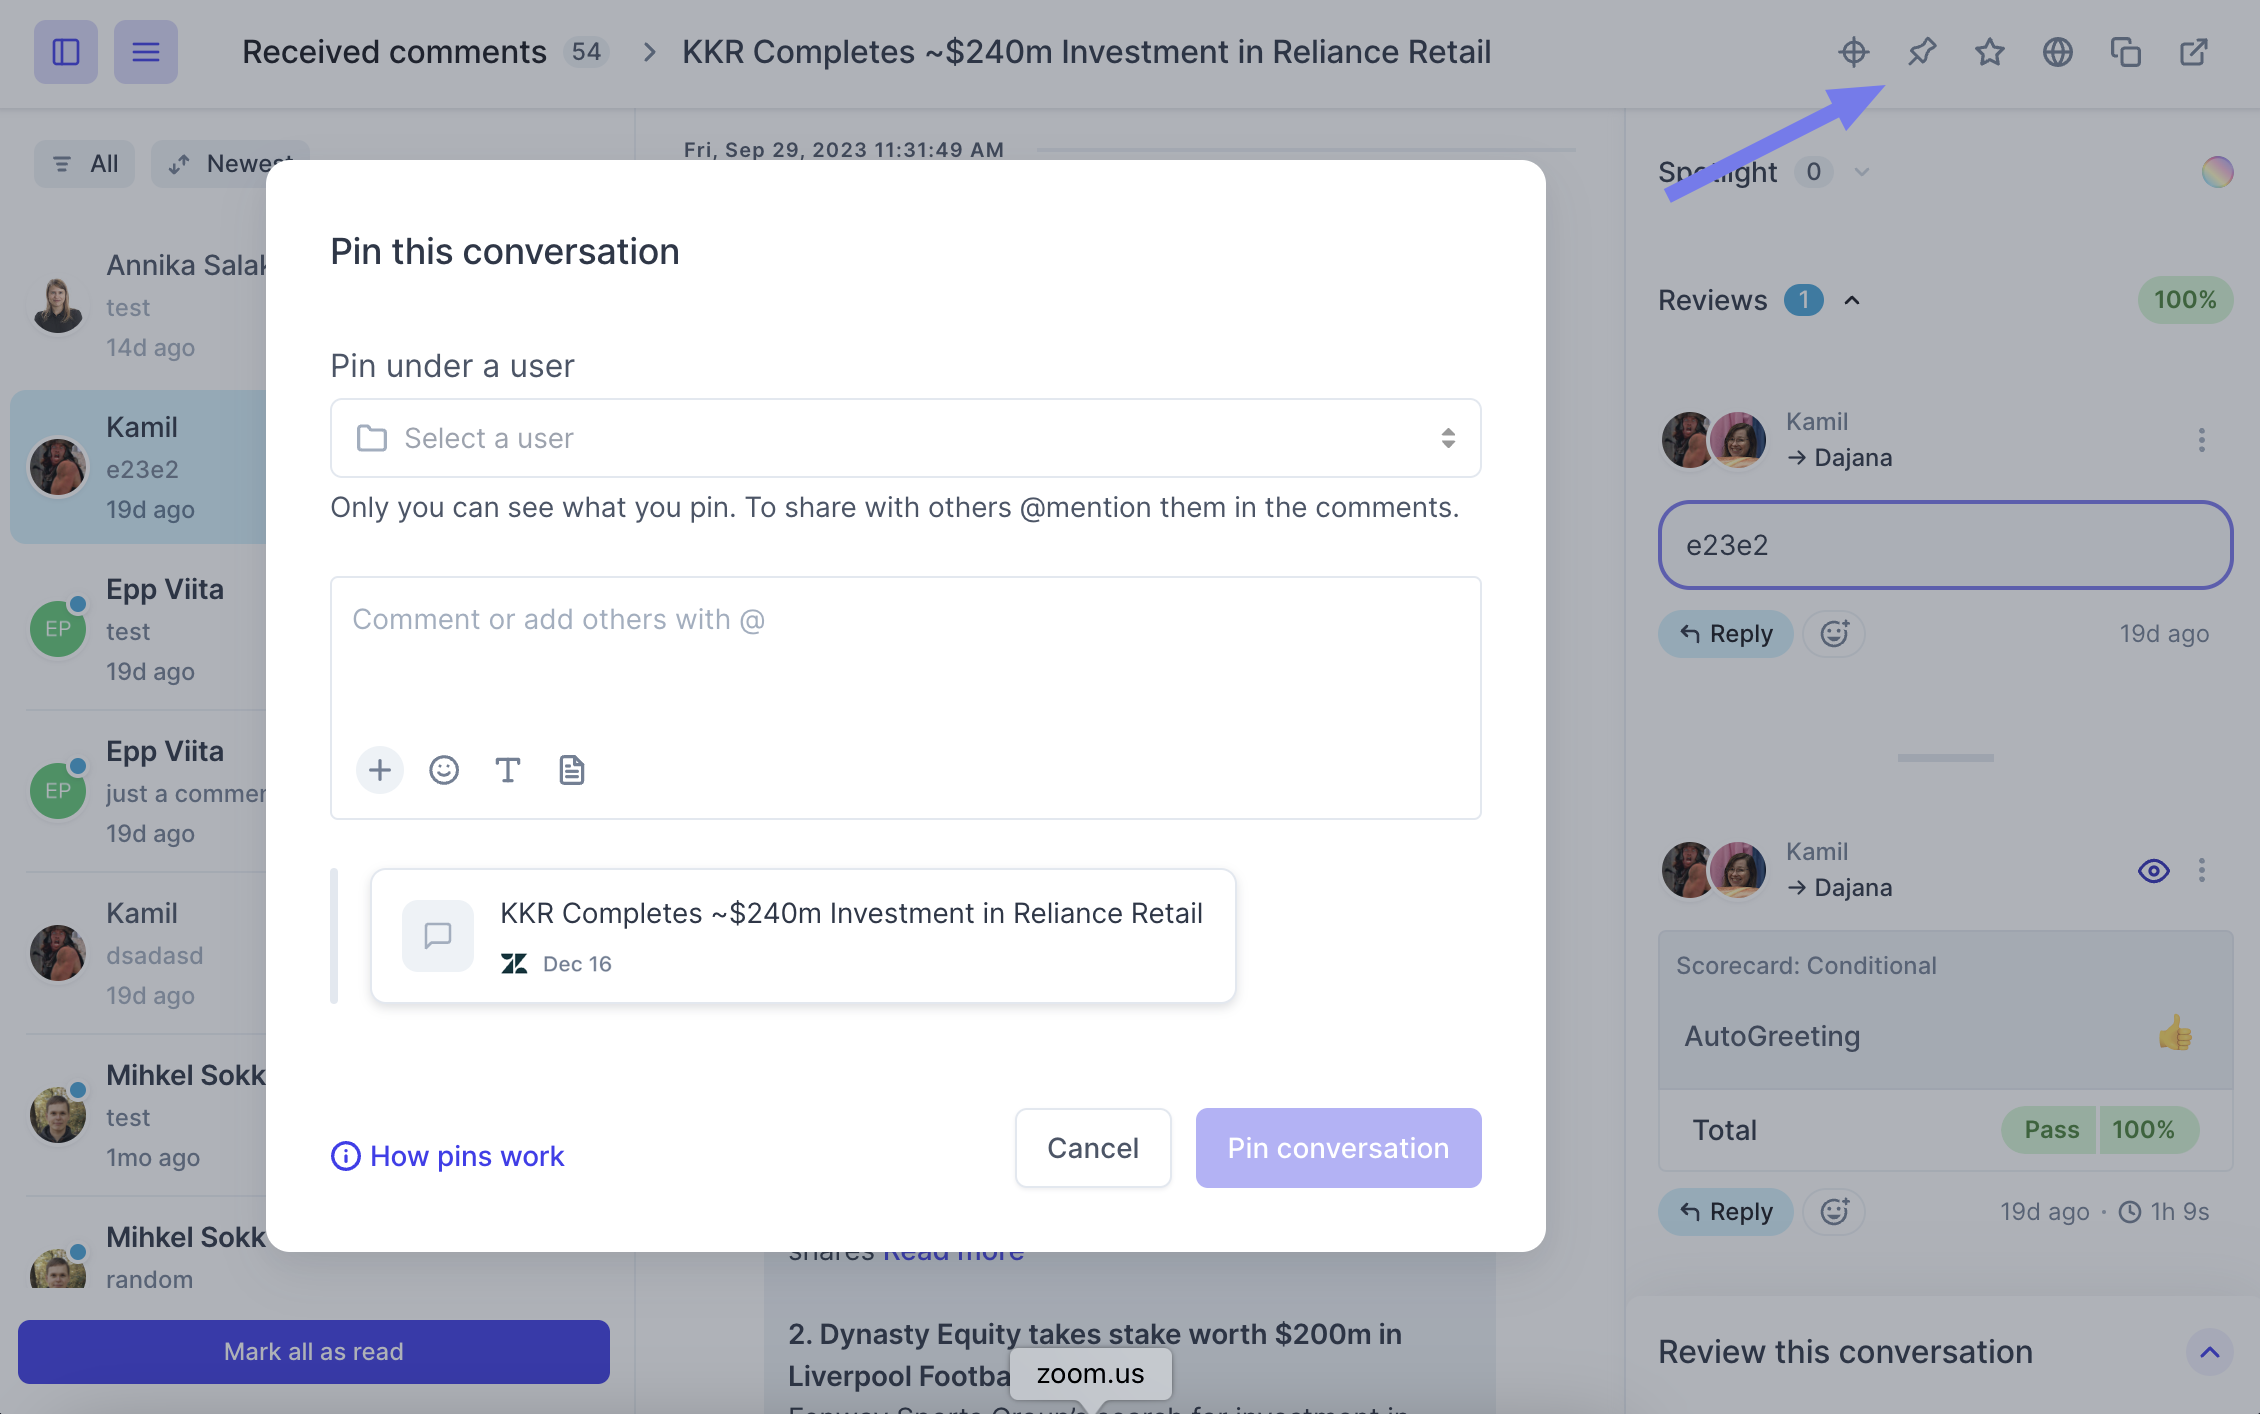Image resolution: width=2260 pixels, height=1414 pixels.
Task: Click the rich text formatting icon in comment
Action: [508, 769]
